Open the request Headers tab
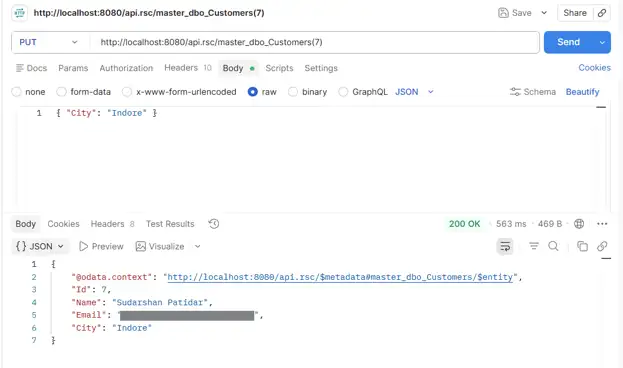 coord(188,68)
